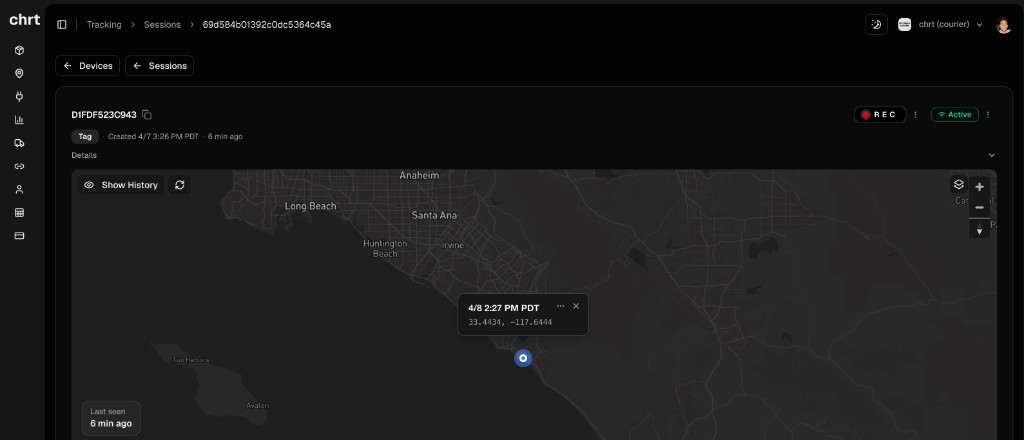Open the package cube icon in sidebar
The image size is (1024, 440).
tap(20, 50)
